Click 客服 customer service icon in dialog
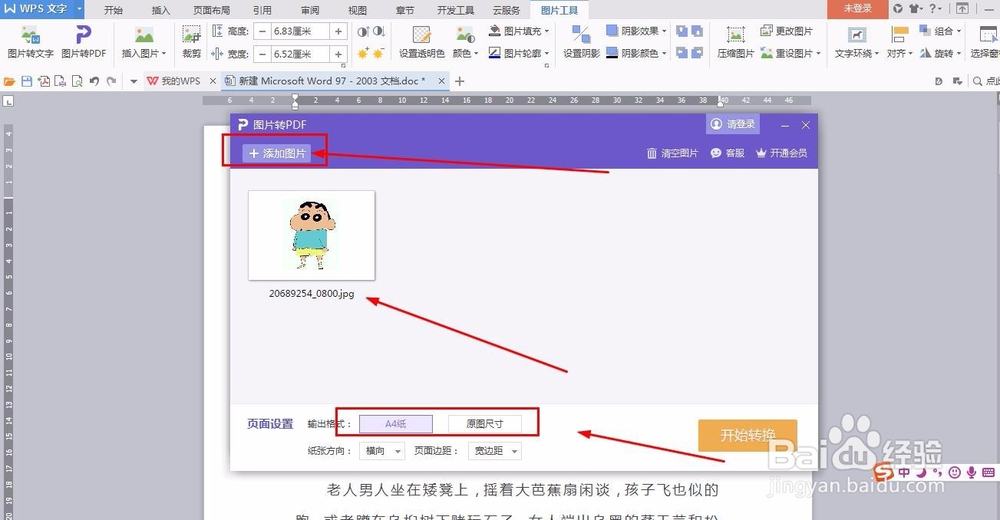 click(728, 153)
